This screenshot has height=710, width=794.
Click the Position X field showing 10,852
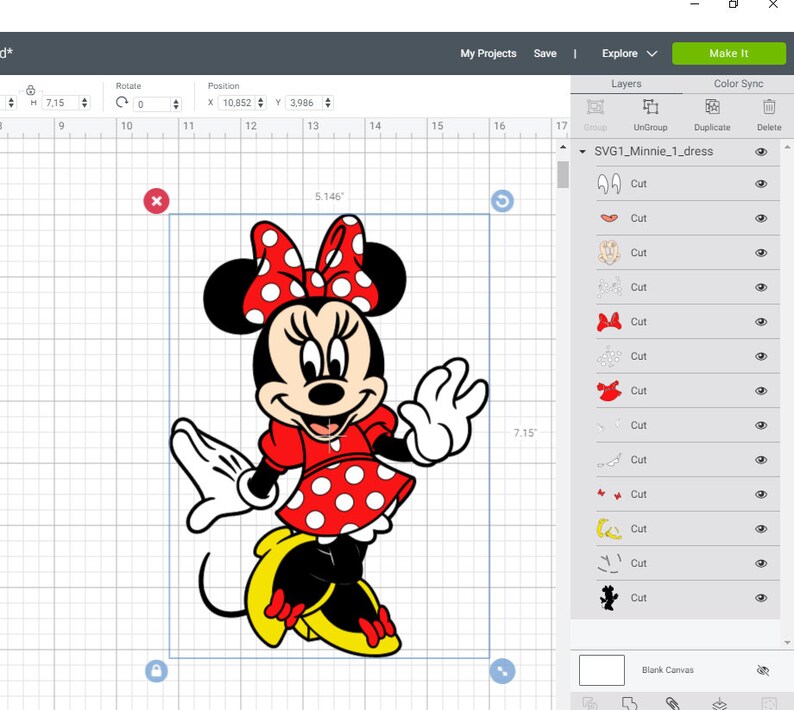(x=237, y=103)
